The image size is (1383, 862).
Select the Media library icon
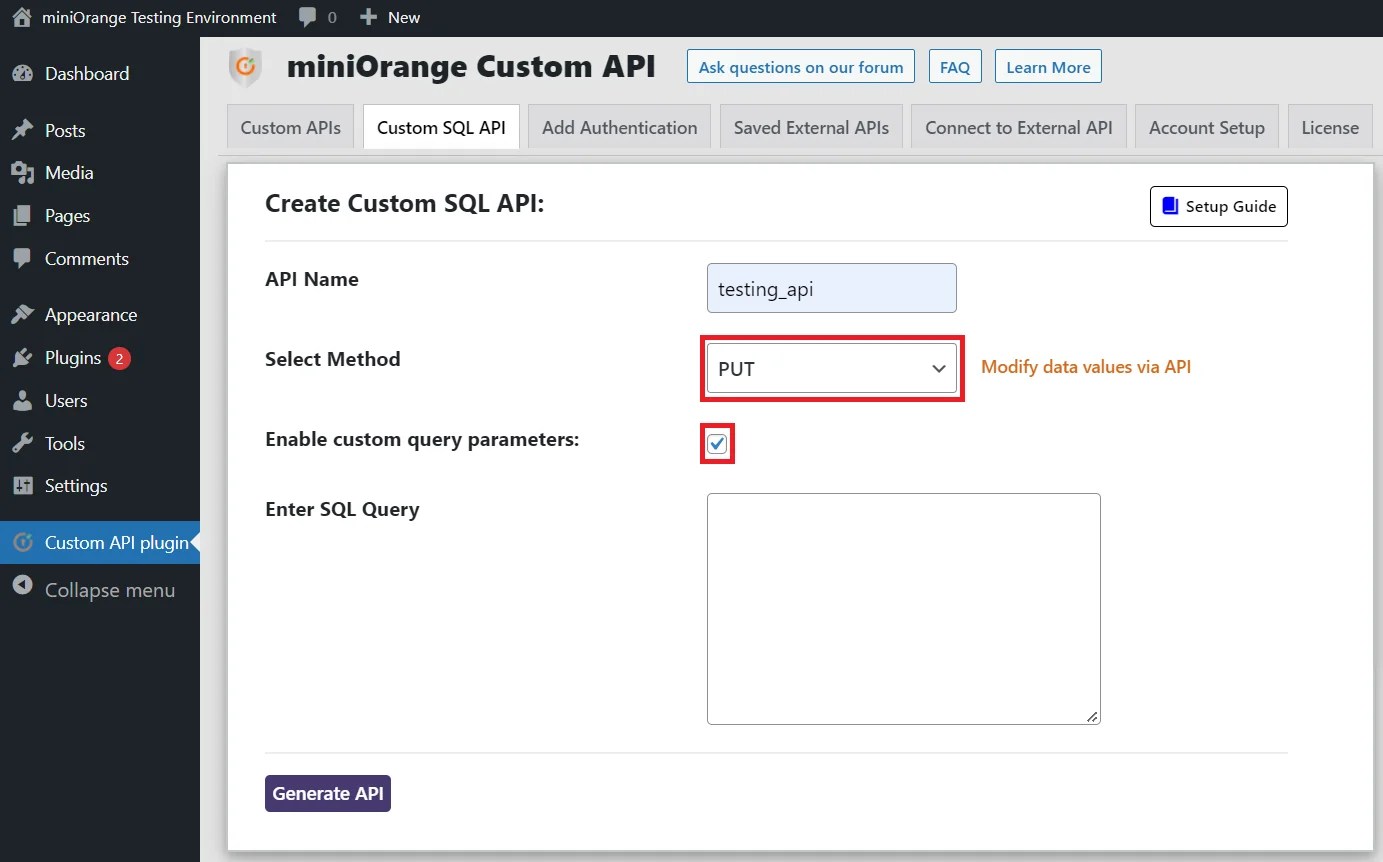24,173
